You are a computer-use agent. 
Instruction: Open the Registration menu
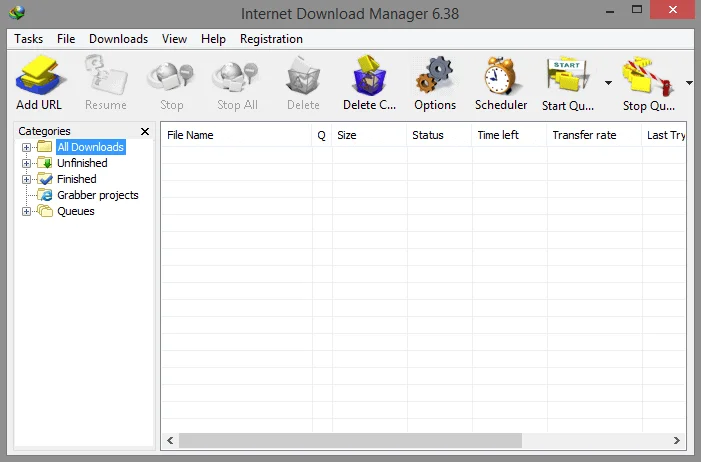coord(271,39)
